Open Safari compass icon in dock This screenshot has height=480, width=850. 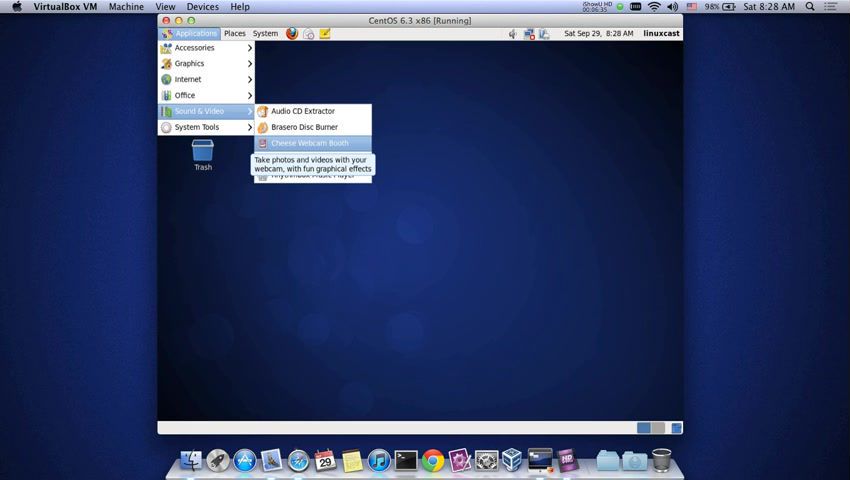[x=298, y=460]
